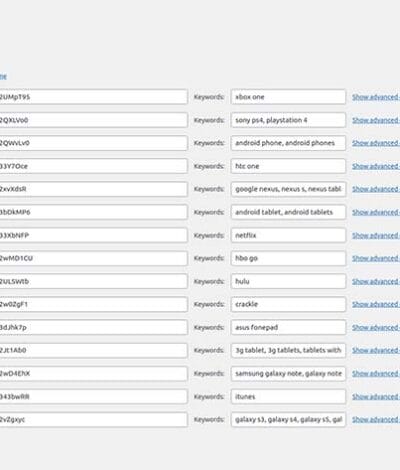400x470 pixels.
Task: Show advanced options for android phone row
Action: pos(376,143)
